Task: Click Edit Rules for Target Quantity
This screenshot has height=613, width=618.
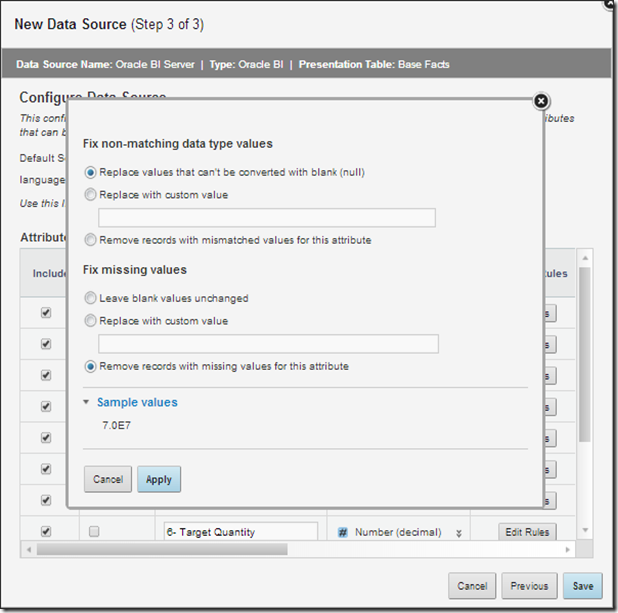Action: coord(526,532)
